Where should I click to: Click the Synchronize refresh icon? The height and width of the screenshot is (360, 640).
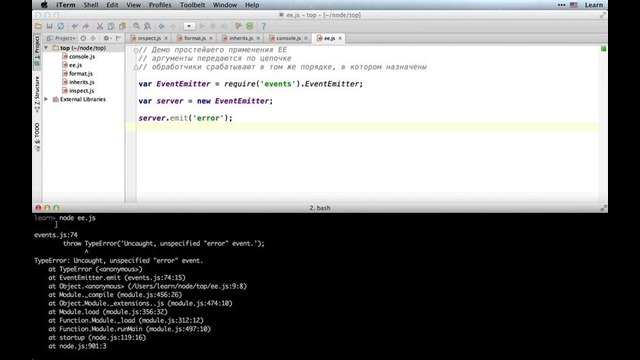click(x=60, y=26)
